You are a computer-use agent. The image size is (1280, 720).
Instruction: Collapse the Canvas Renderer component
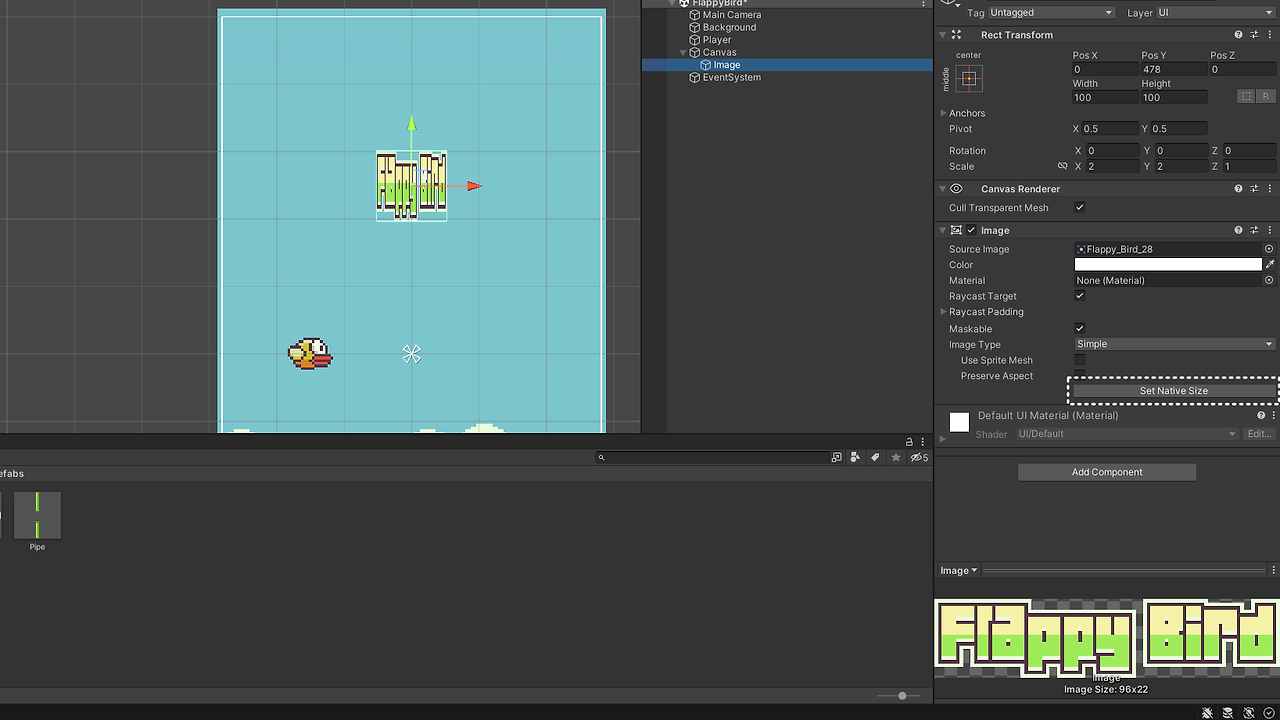(942, 189)
